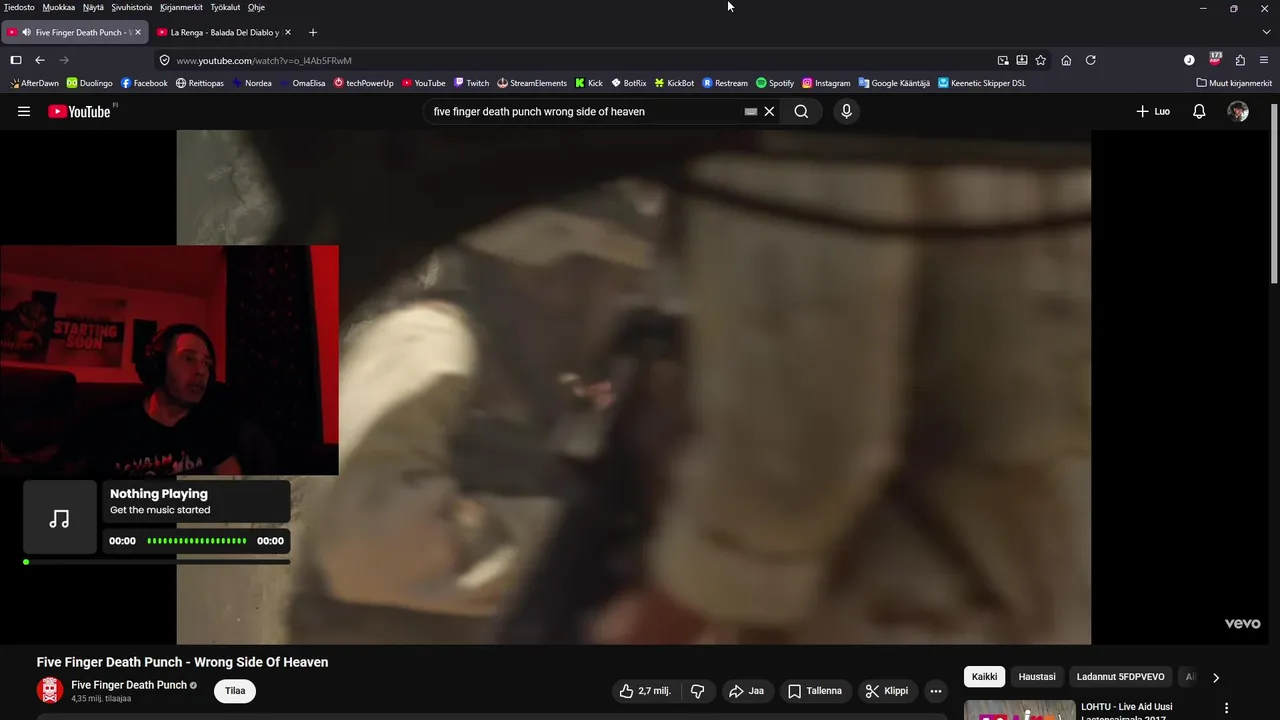
Task: Open the Muokkaa menu
Action: [59, 7]
